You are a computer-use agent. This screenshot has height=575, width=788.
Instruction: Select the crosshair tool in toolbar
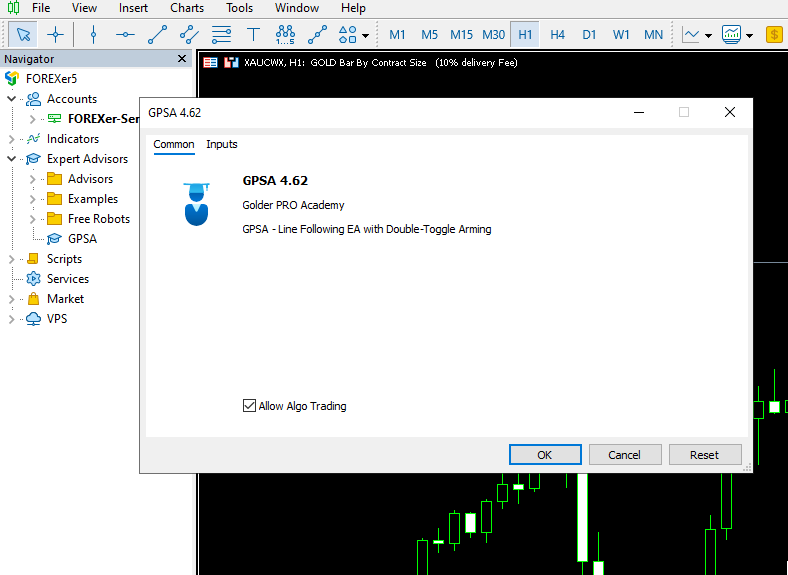pos(56,35)
